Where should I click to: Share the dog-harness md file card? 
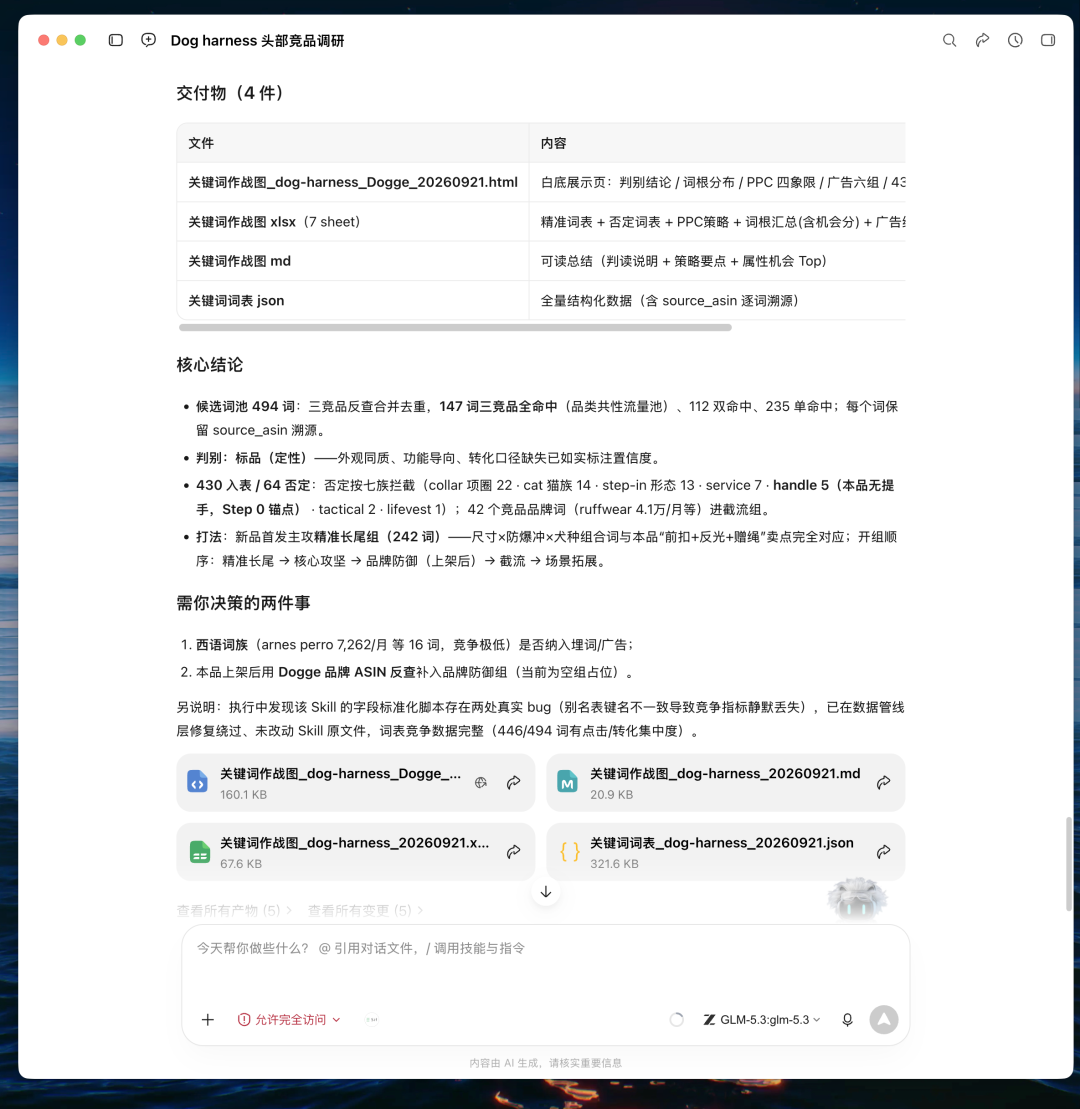pyautogui.click(x=883, y=782)
